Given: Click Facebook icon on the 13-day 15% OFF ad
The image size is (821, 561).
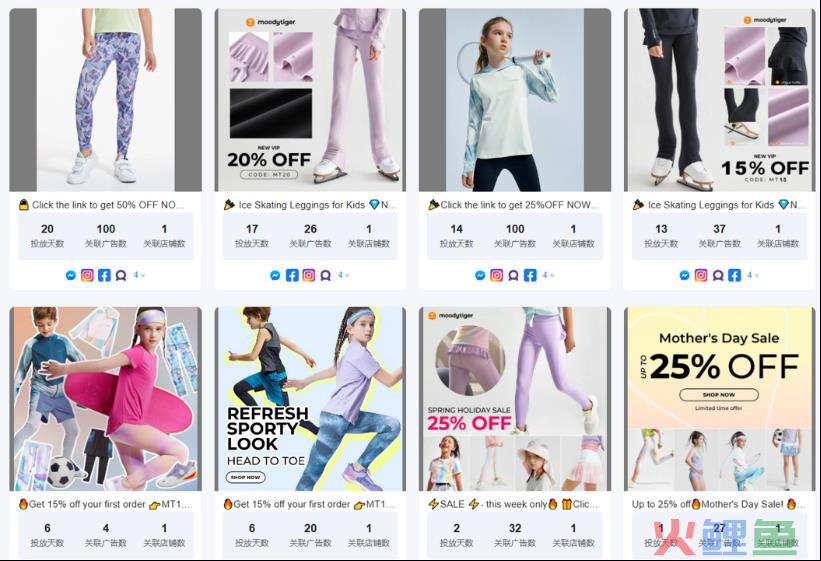Looking at the screenshot, I should click(x=735, y=275).
